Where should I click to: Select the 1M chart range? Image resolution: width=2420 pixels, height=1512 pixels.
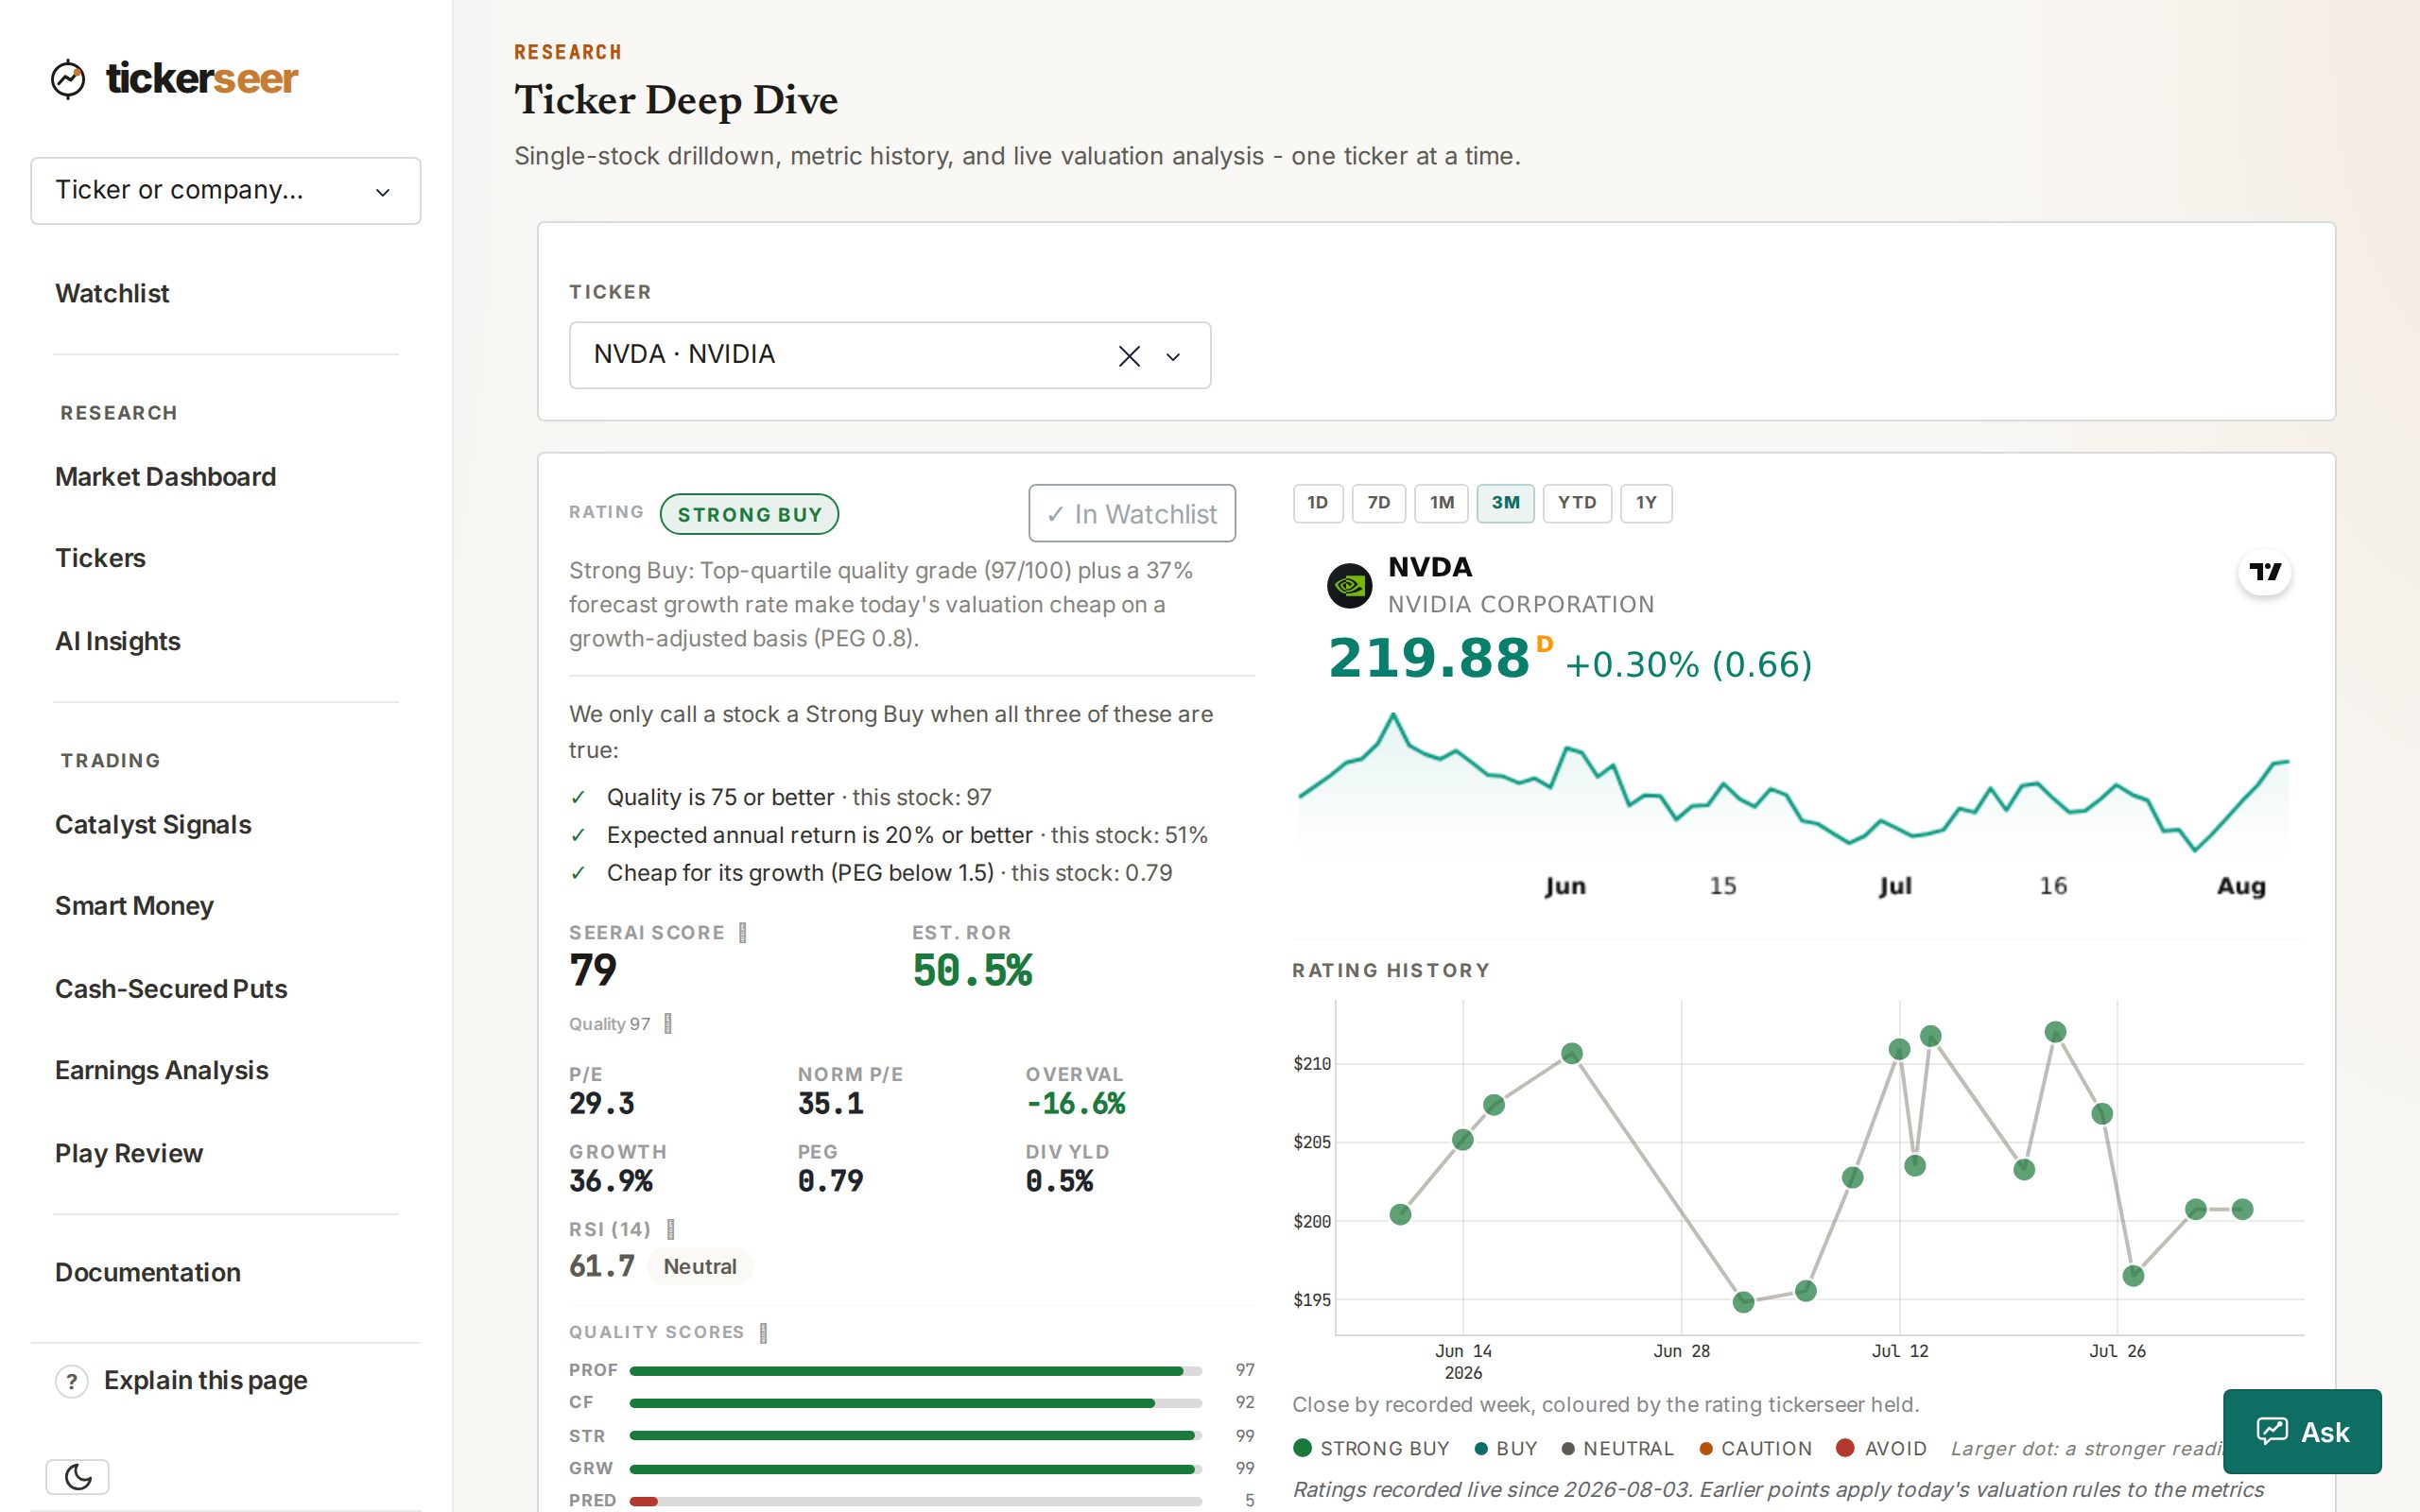(x=1441, y=503)
